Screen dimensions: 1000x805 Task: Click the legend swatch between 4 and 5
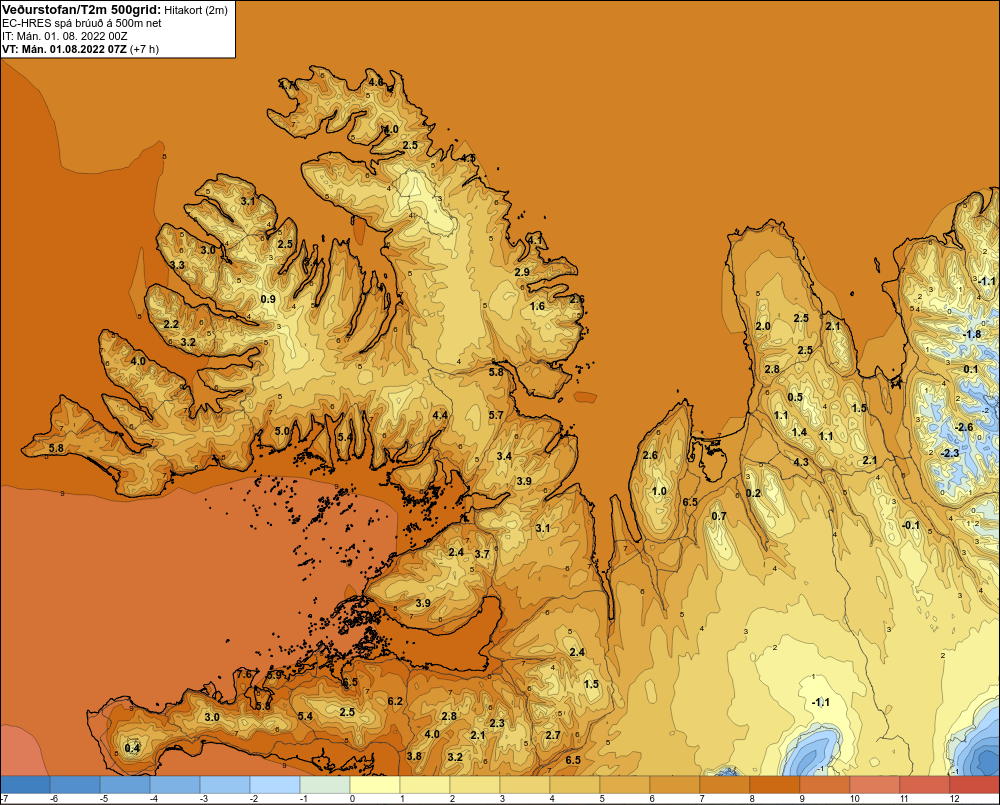coord(575,784)
